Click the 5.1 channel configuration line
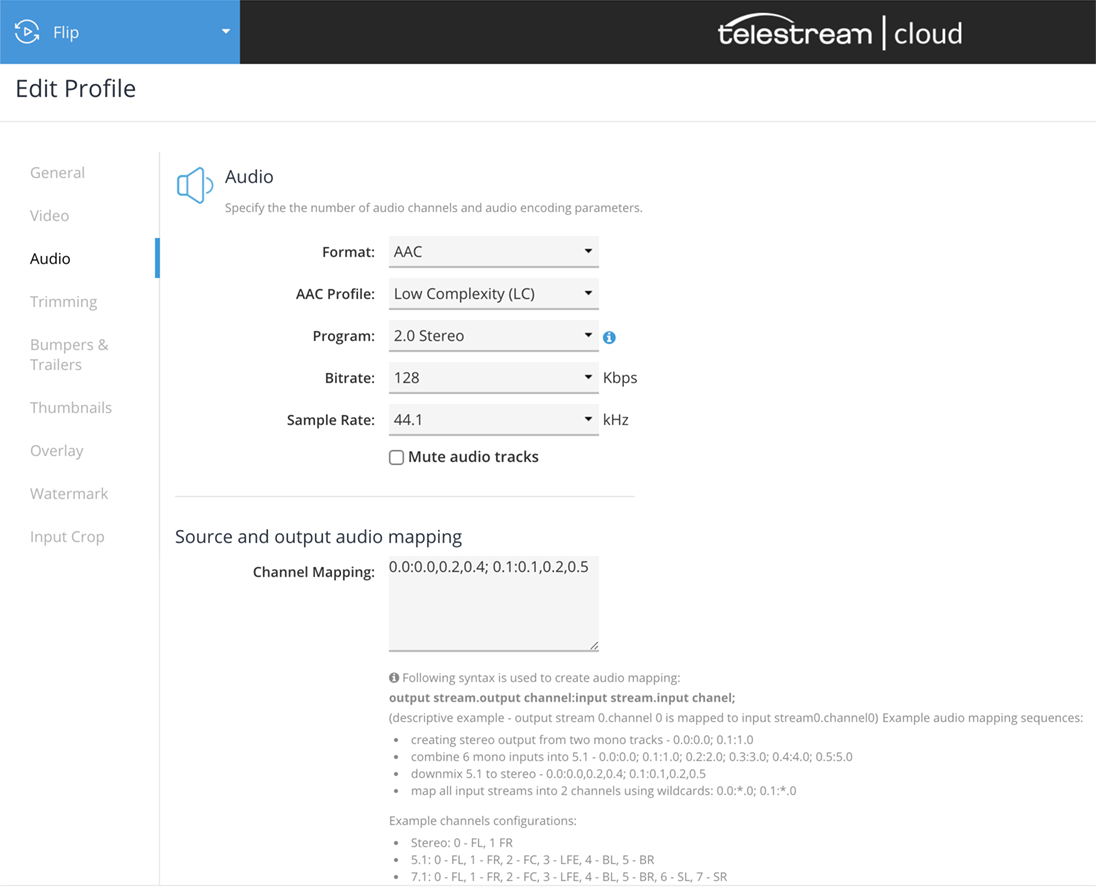Screen dimensions: 1096x887 click(x=533, y=860)
